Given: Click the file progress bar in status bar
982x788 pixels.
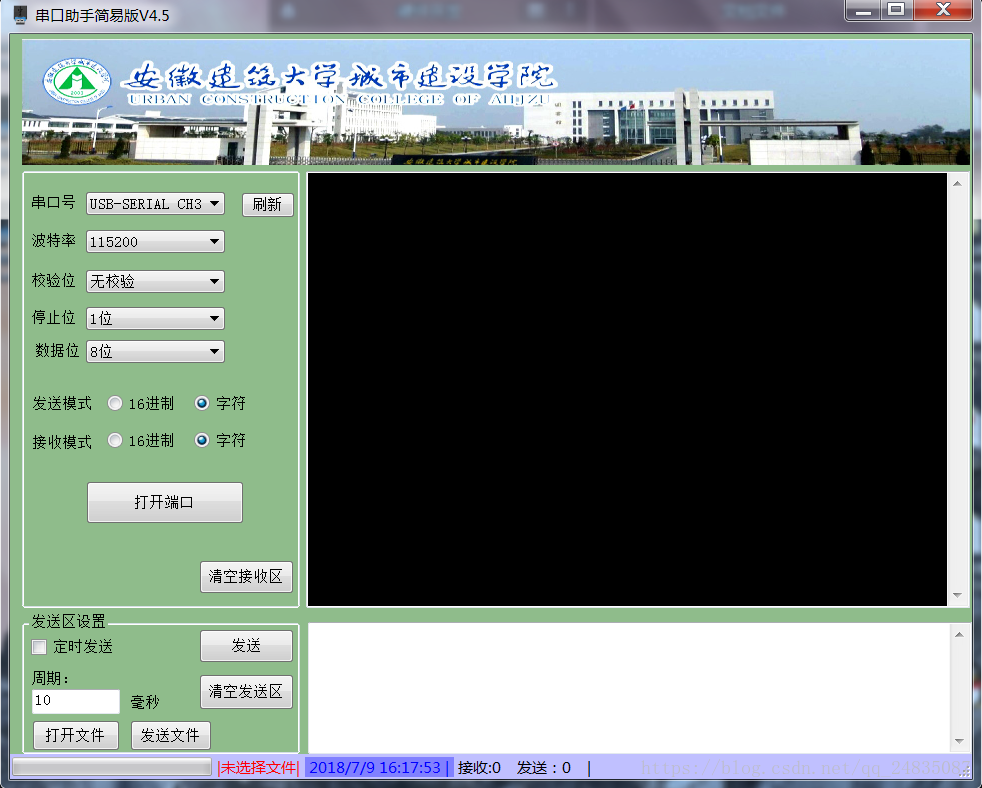Looking at the screenshot, I should click(112, 767).
